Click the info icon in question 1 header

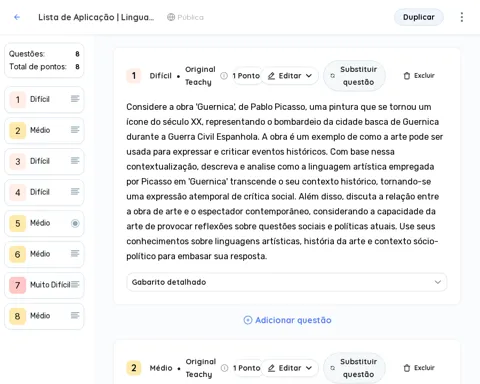pos(224,76)
